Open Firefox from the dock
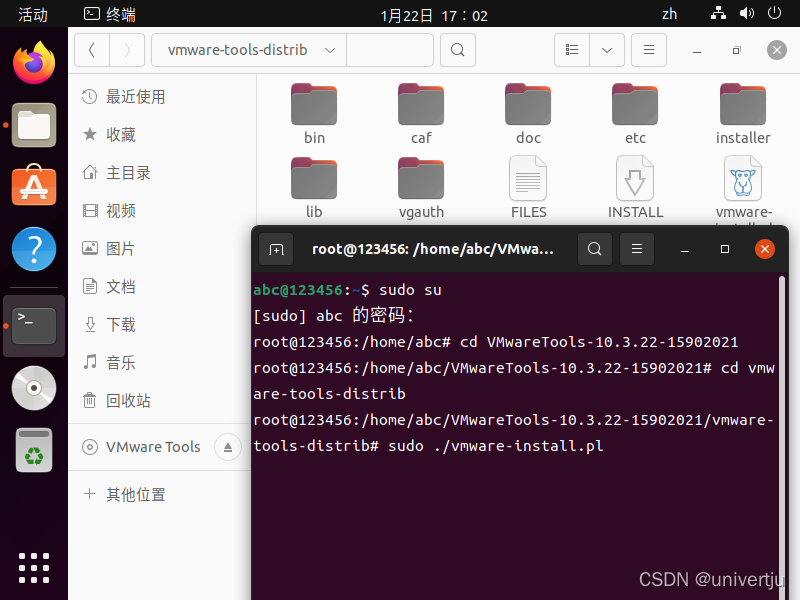 (34, 63)
